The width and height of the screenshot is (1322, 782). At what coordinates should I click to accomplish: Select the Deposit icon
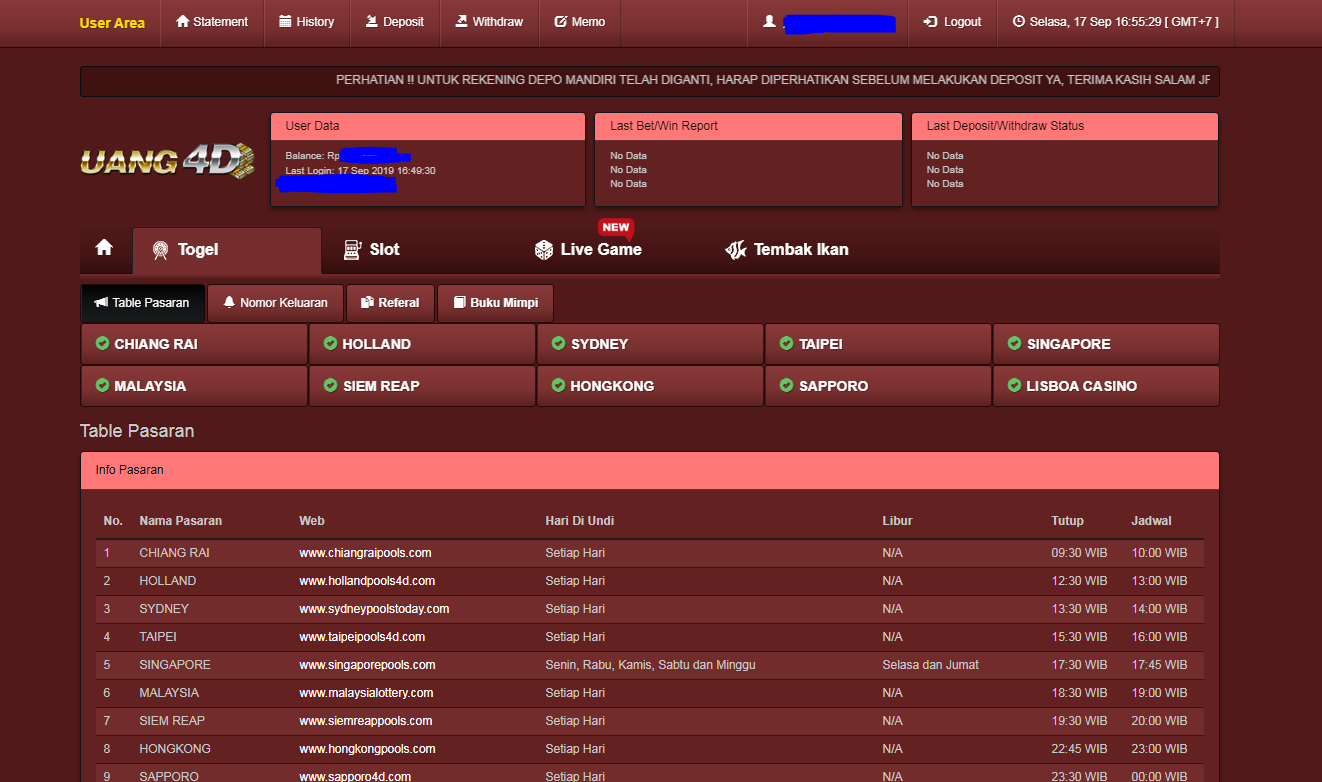tap(373, 20)
